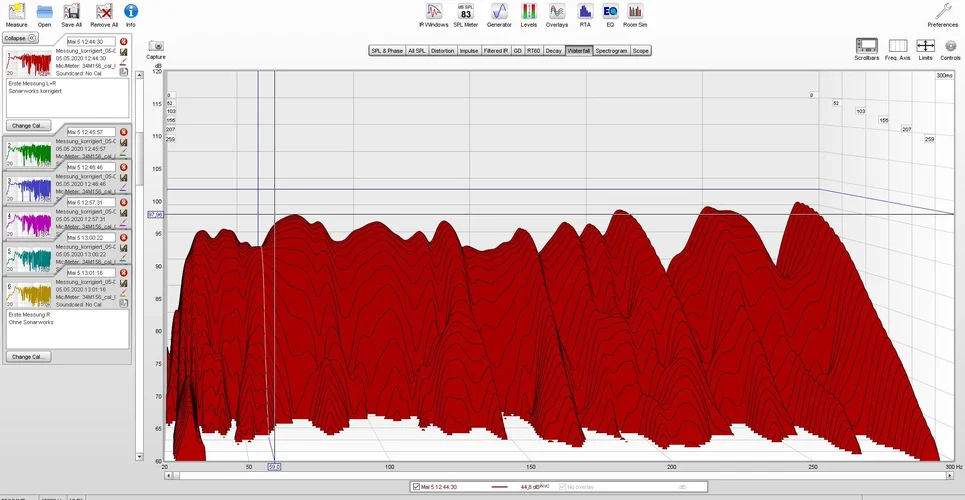Toggle the No overlay checkbox in legend

coord(562,487)
